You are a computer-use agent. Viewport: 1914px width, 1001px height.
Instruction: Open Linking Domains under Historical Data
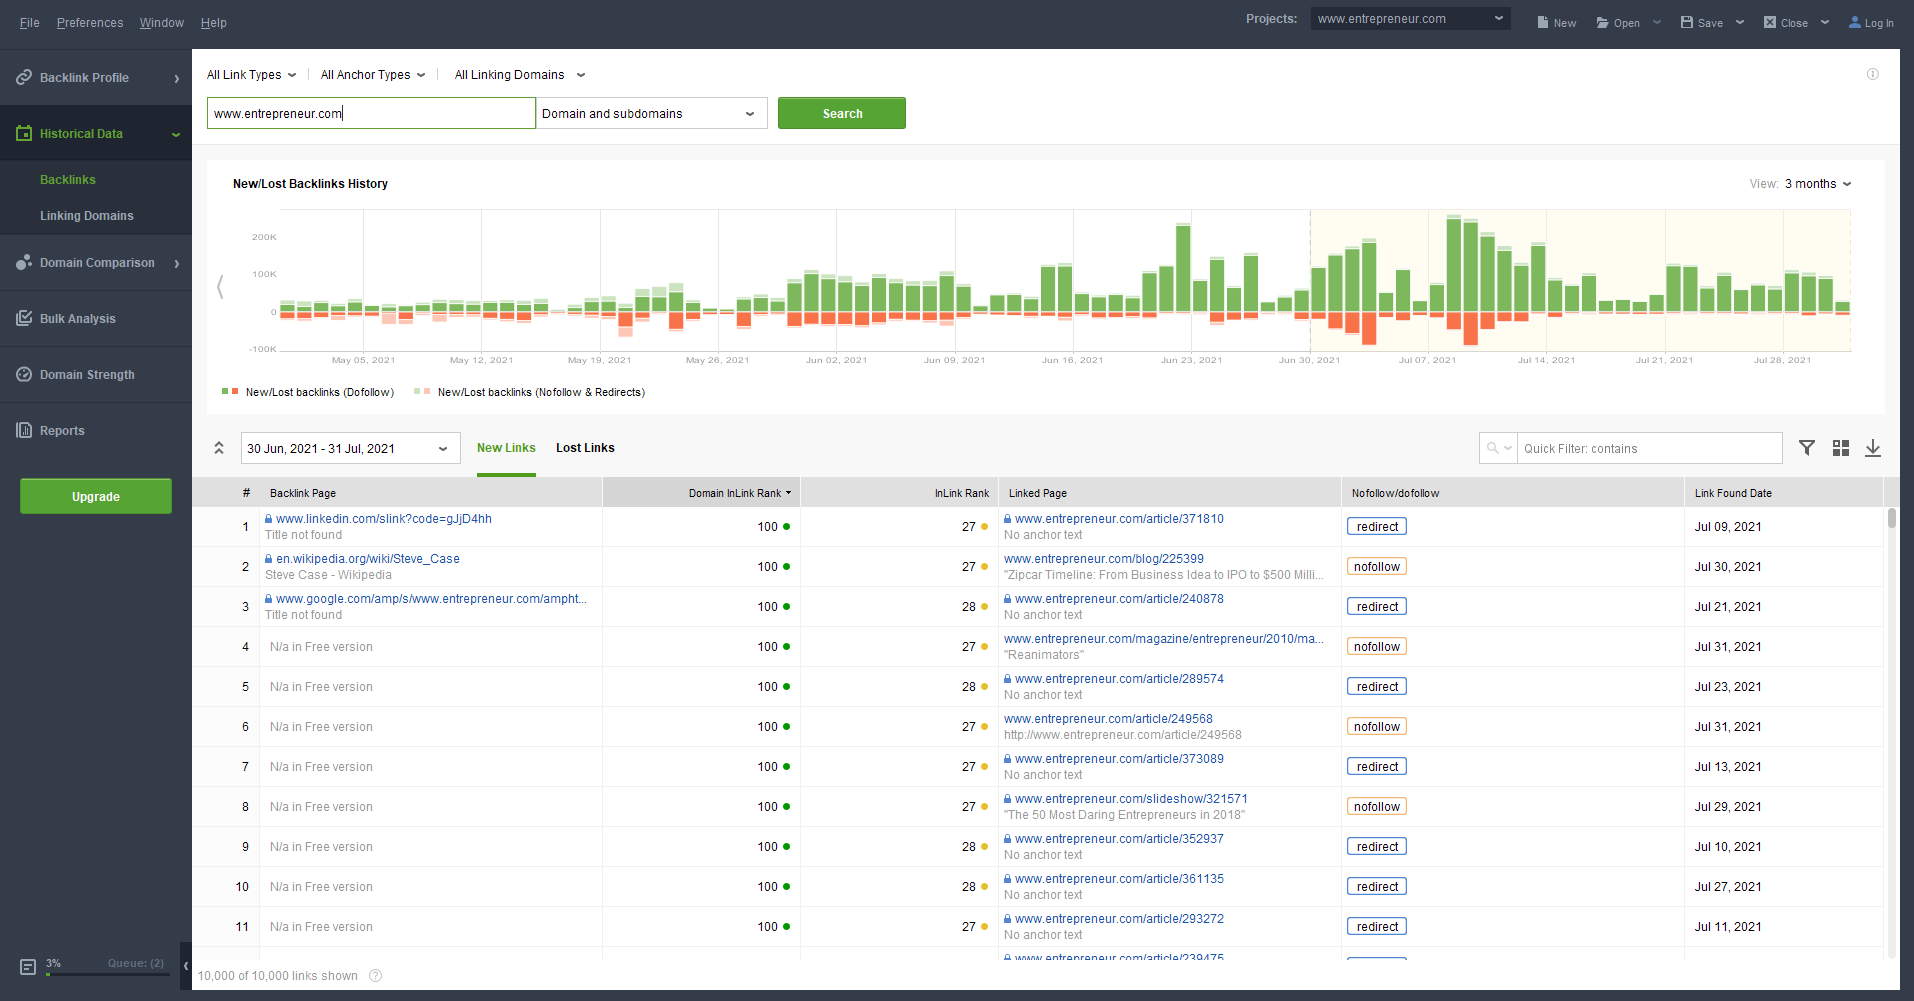[x=87, y=216]
